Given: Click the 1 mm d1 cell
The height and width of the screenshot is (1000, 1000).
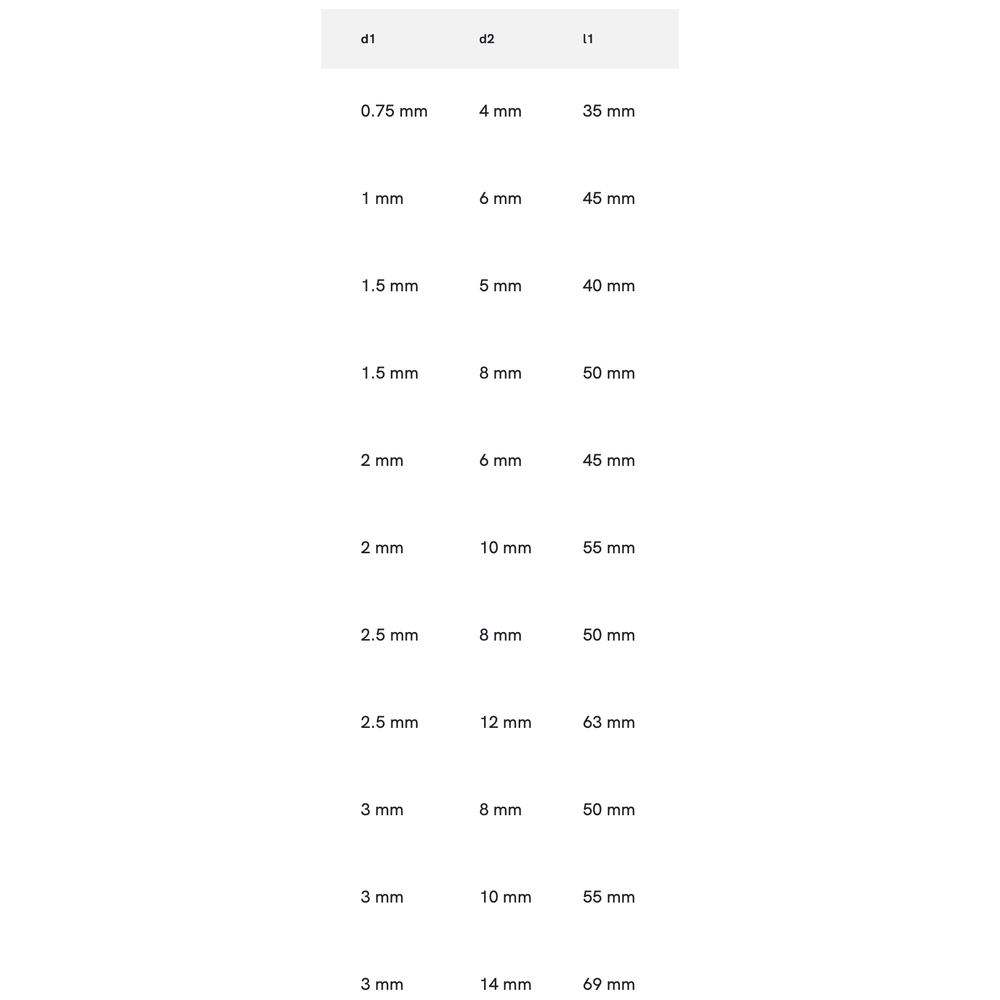Looking at the screenshot, I should click(382, 198).
